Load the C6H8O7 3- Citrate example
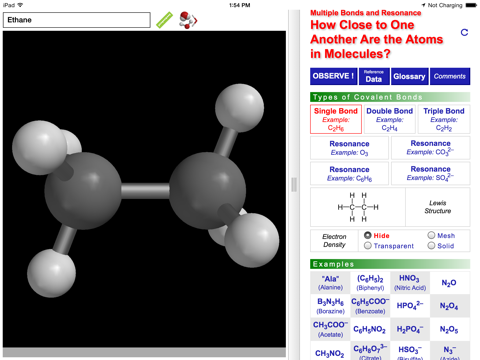Screen dimensions: 480x360 click(370, 351)
